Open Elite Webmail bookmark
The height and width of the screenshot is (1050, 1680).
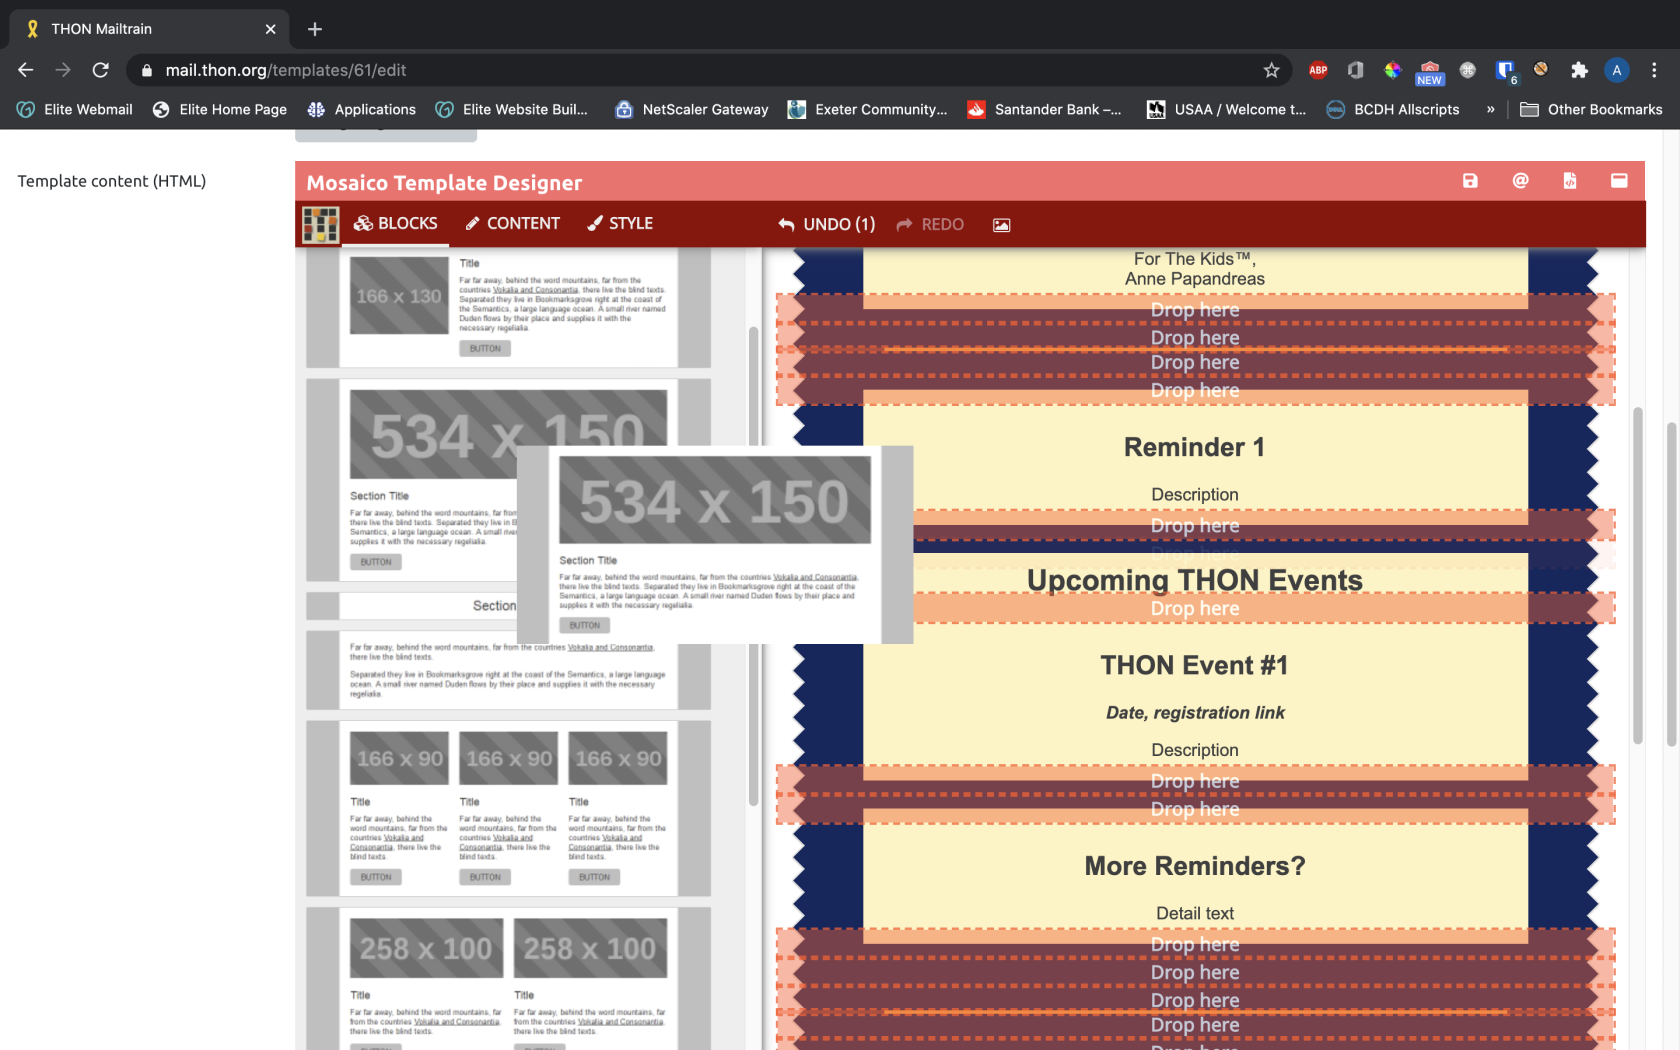75,110
